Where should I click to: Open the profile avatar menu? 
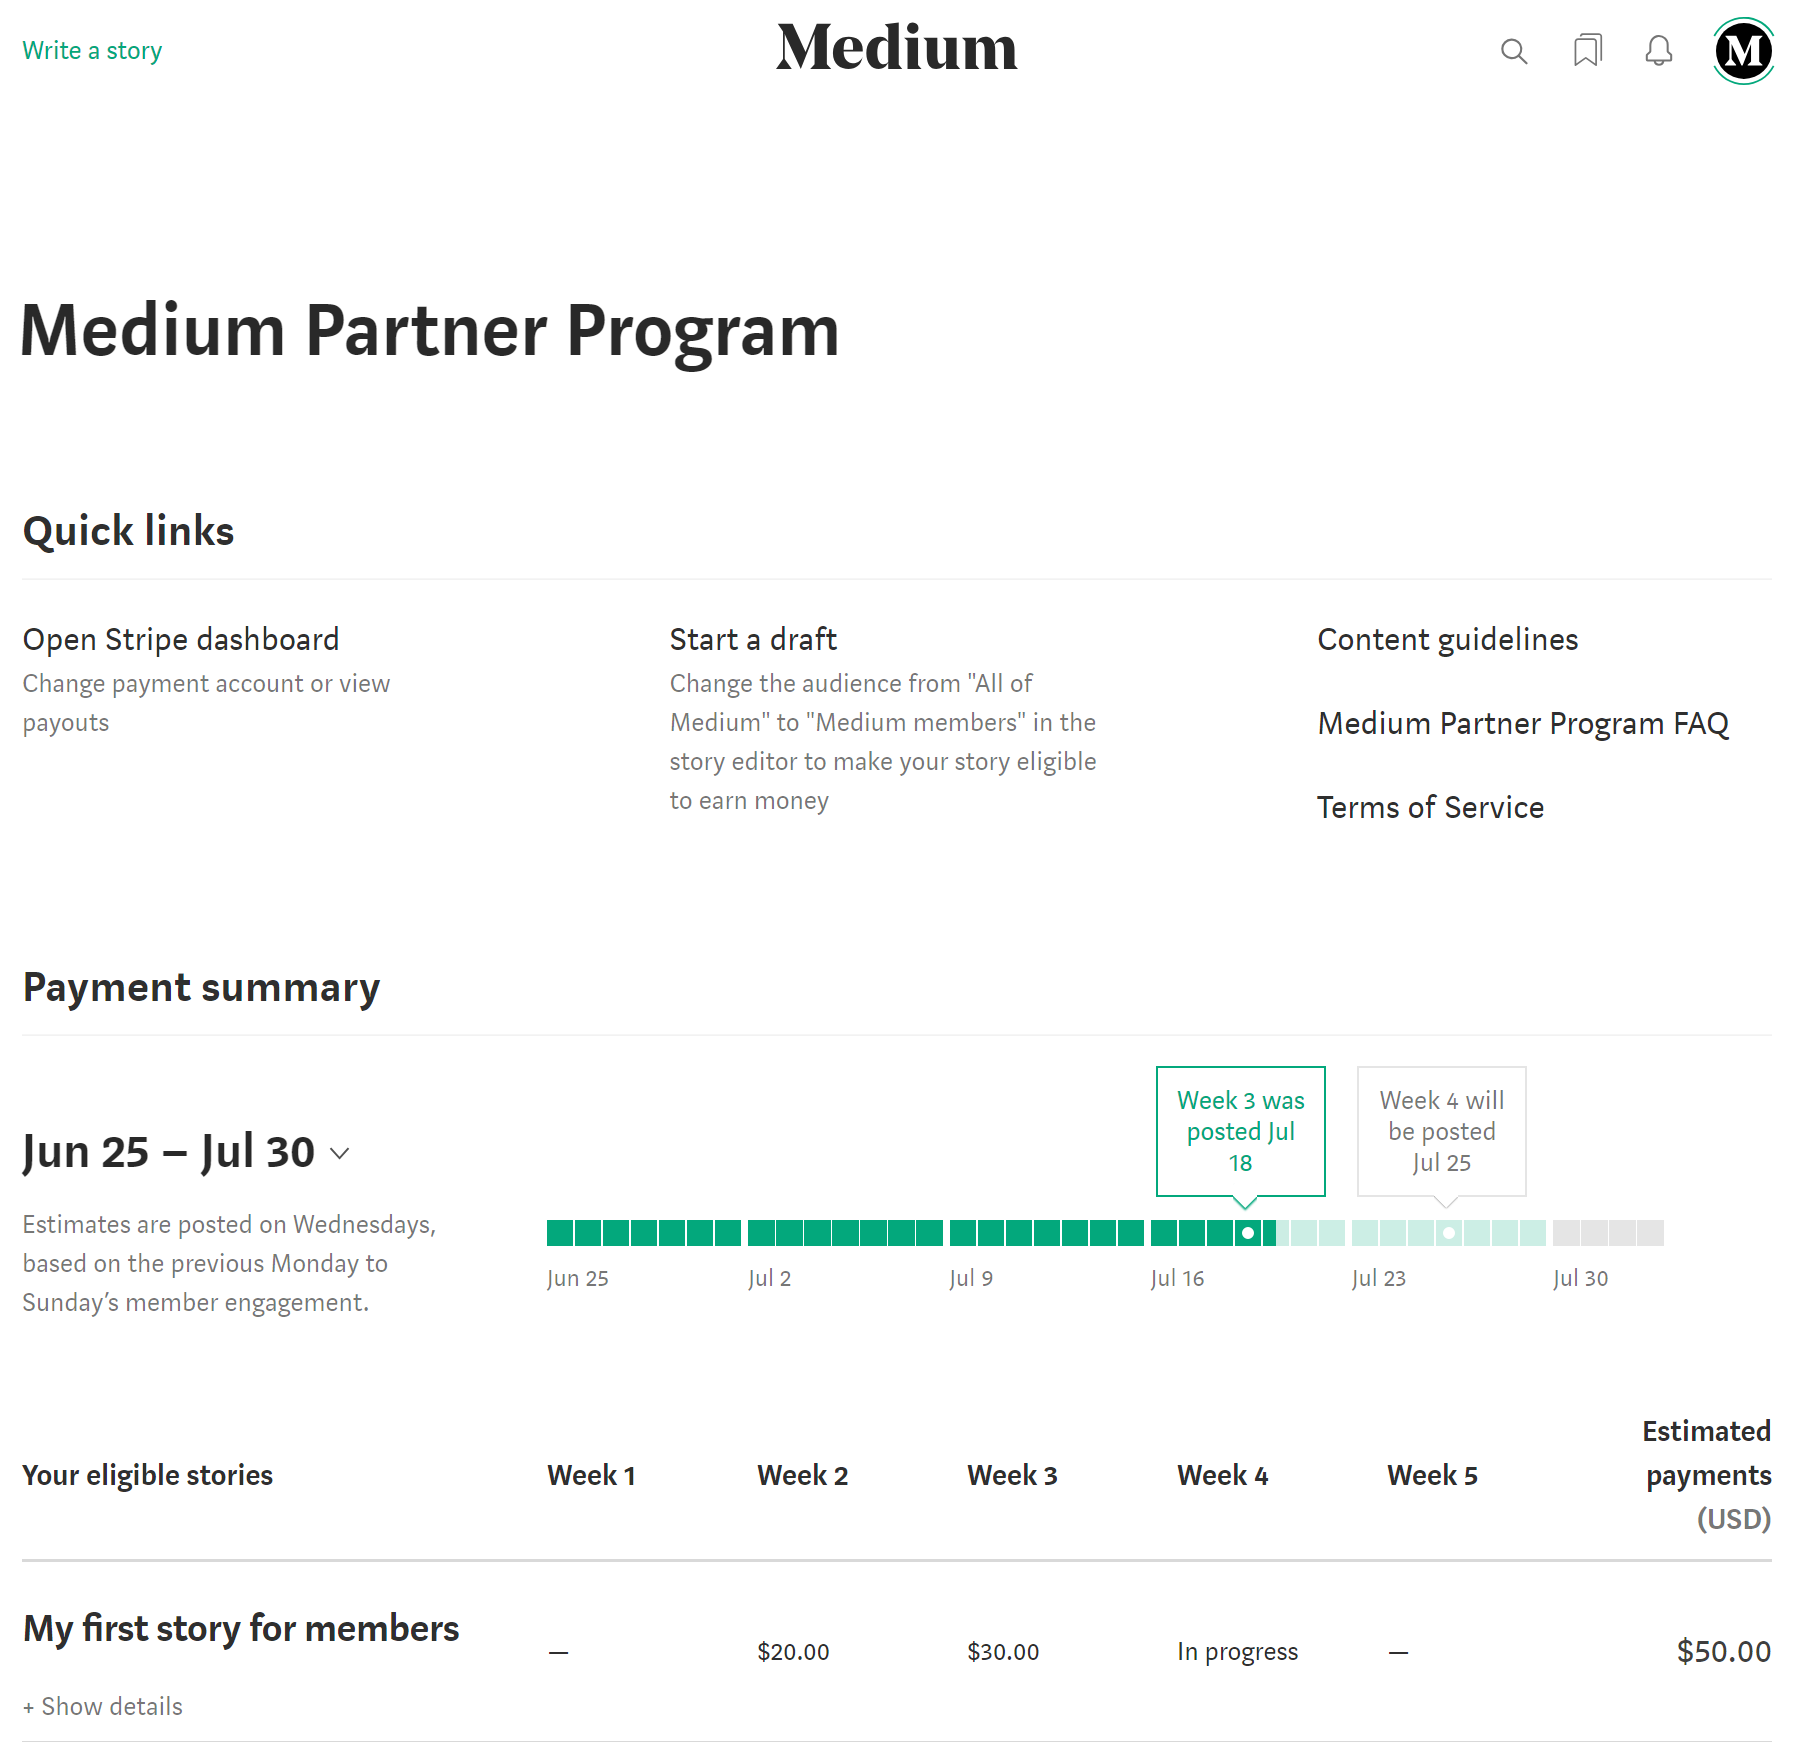click(1743, 51)
